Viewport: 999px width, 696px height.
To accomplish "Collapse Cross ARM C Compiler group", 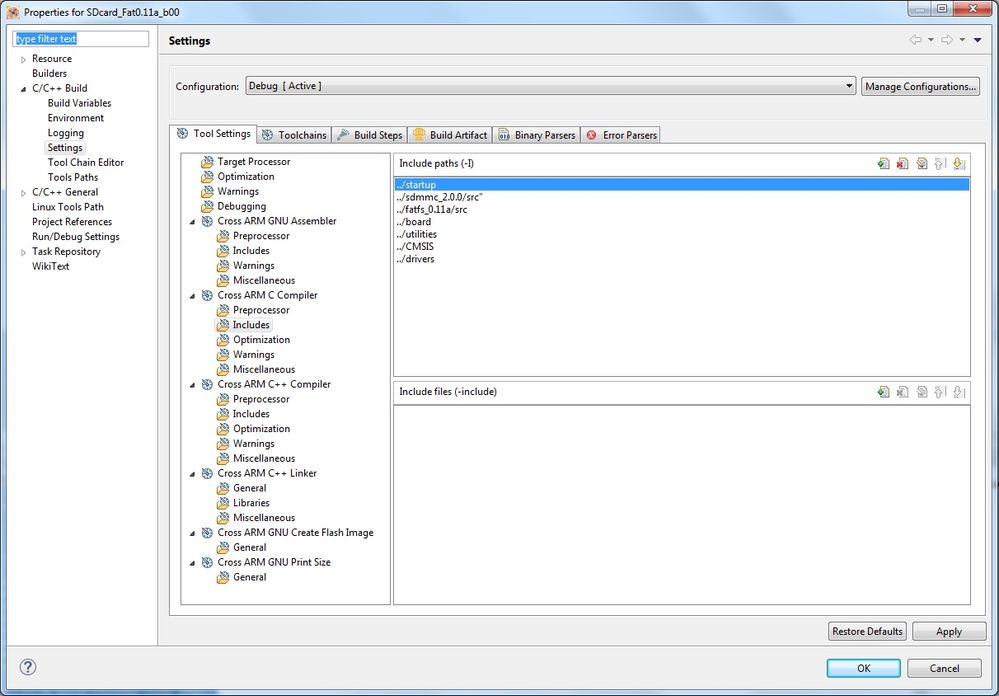I will click(x=192, y=296).
